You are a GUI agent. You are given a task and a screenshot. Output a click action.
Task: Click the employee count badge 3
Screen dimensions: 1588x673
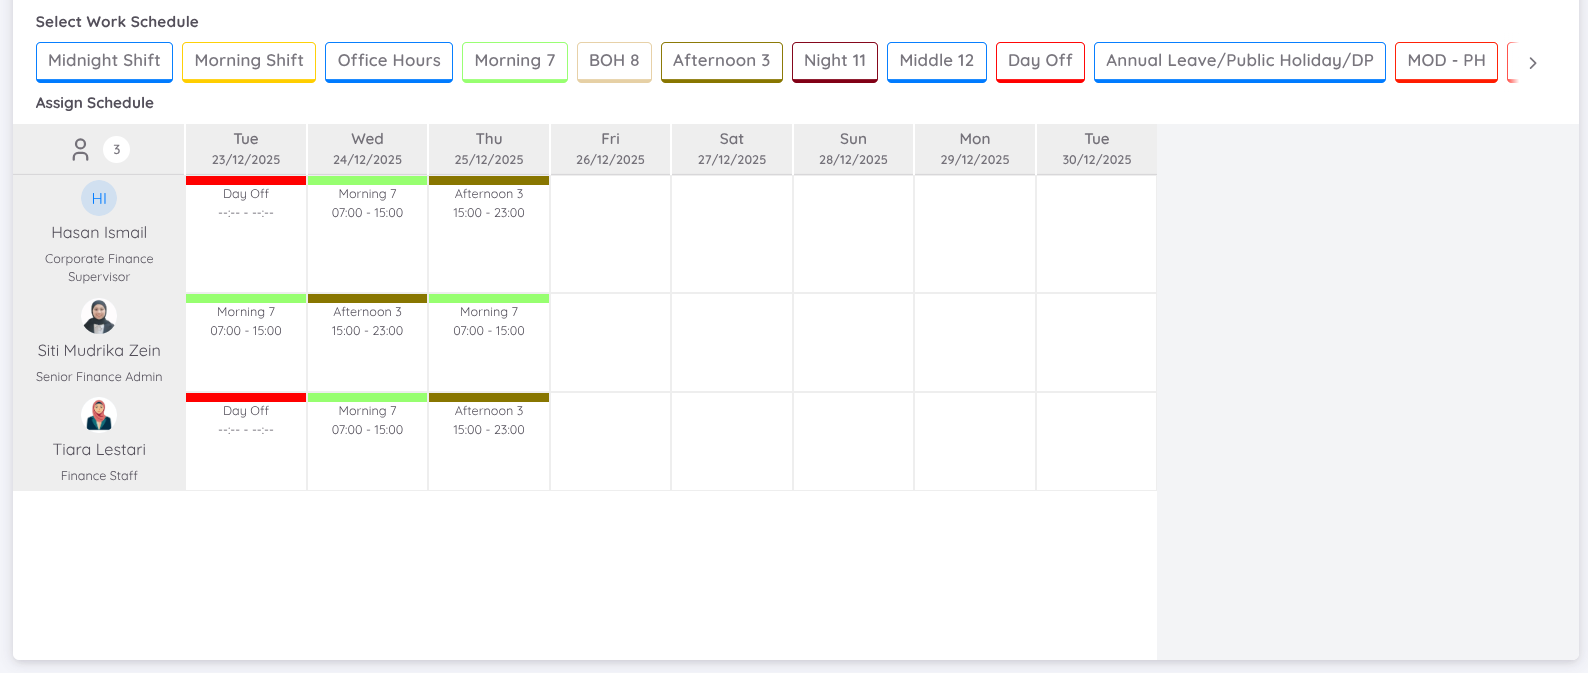coord(116,150)
